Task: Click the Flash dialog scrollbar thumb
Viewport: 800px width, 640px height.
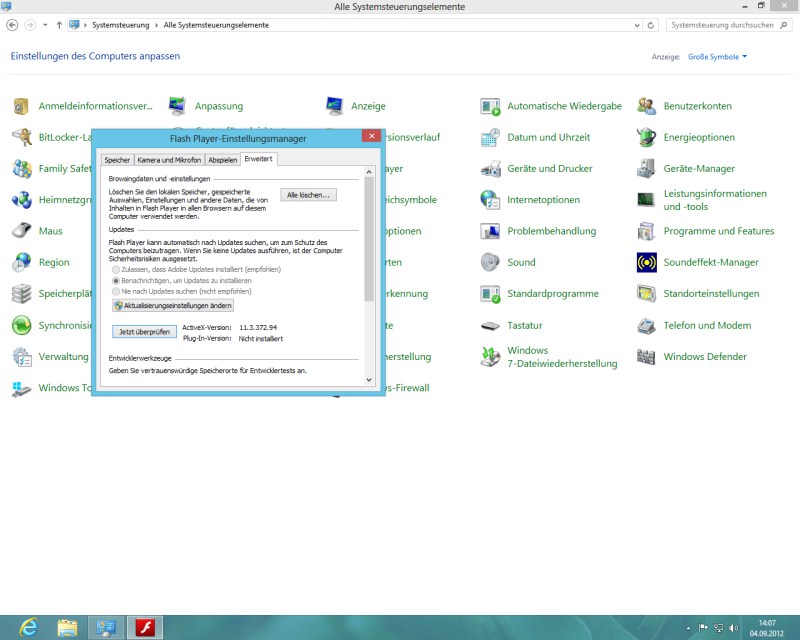Action: pos(369,239)
